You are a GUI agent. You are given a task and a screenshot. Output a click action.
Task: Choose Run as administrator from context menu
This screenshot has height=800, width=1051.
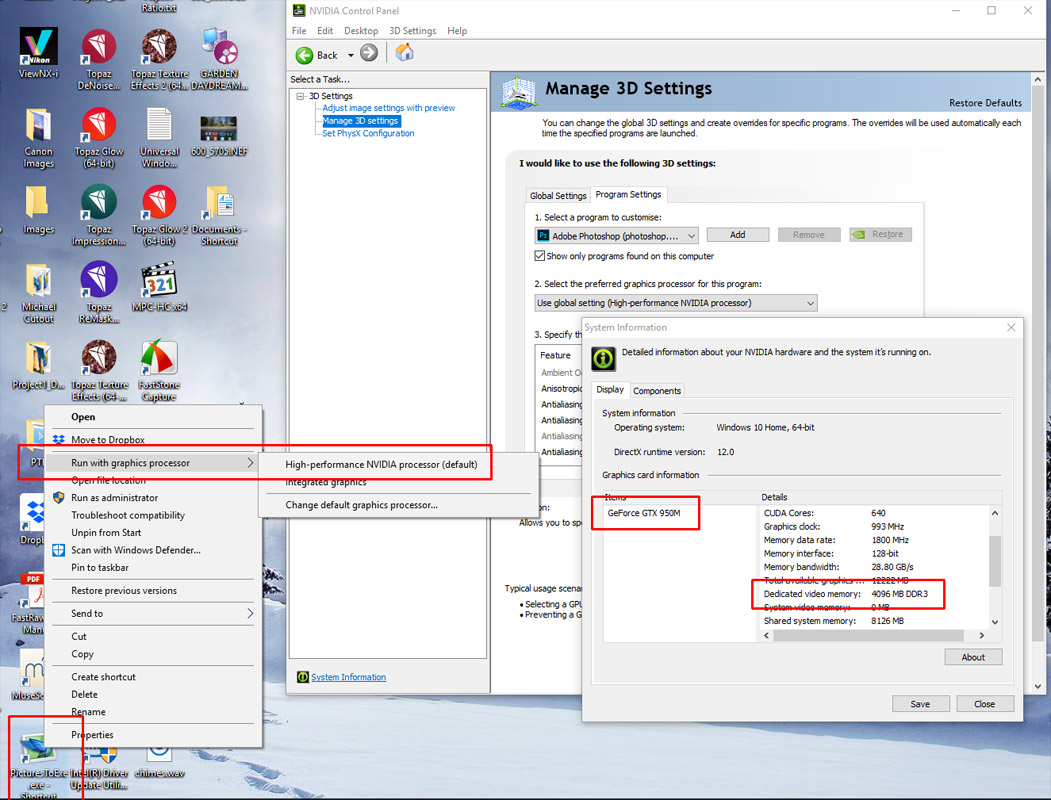[114, 498]
